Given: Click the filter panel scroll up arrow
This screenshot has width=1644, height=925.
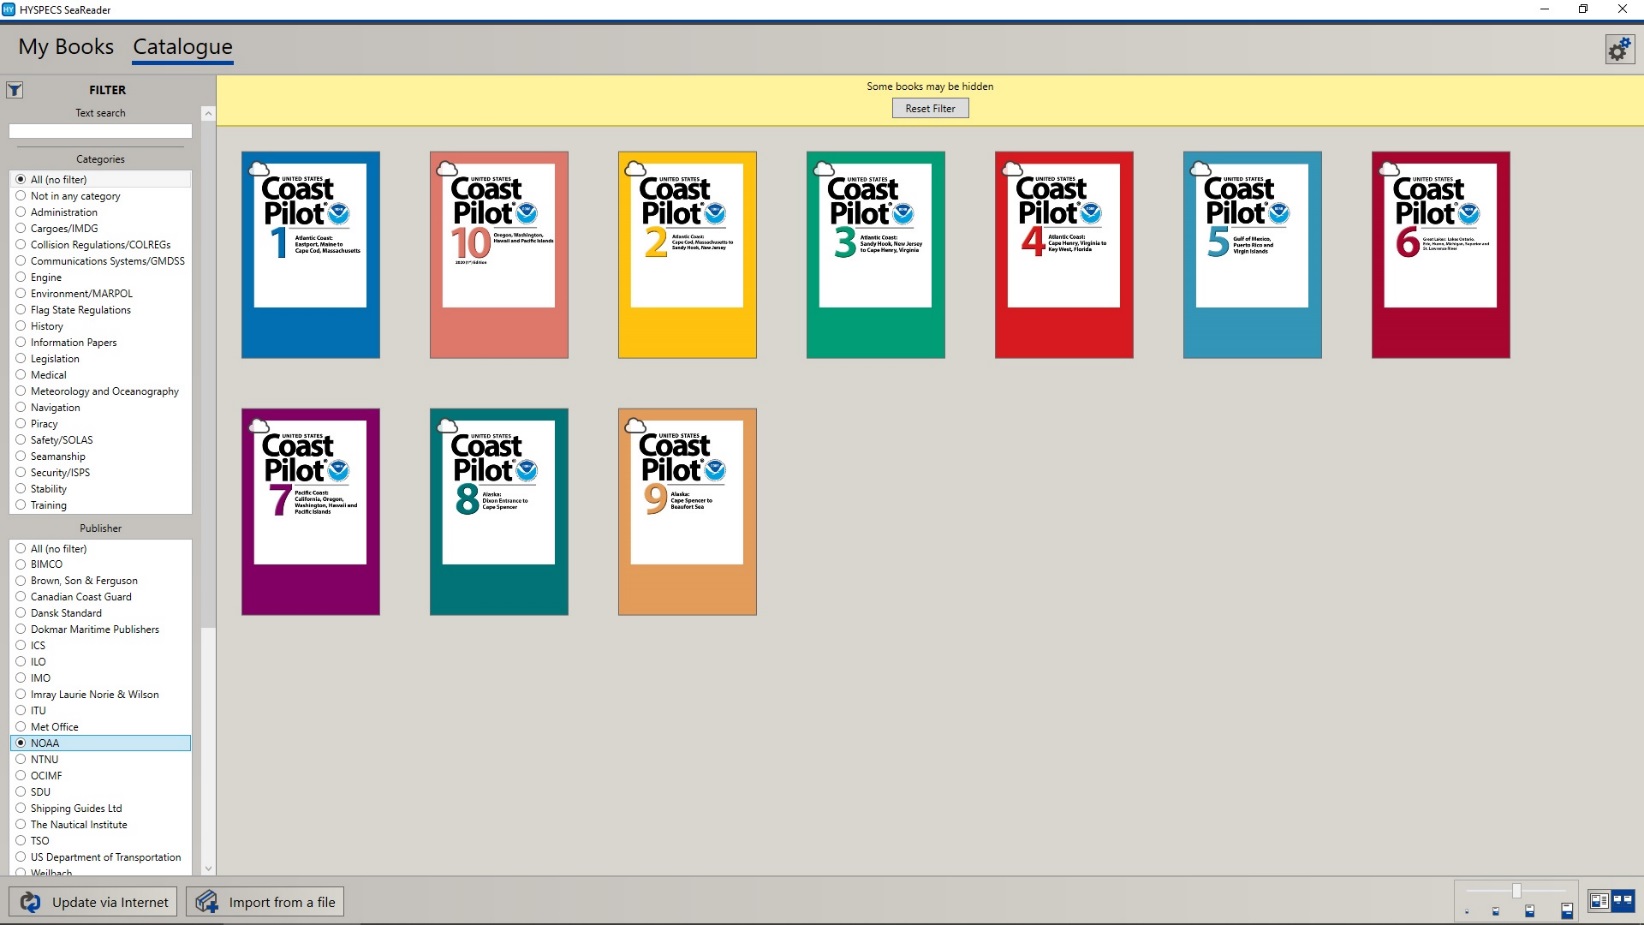Looking at the screenshot, I should pos(208,114).
